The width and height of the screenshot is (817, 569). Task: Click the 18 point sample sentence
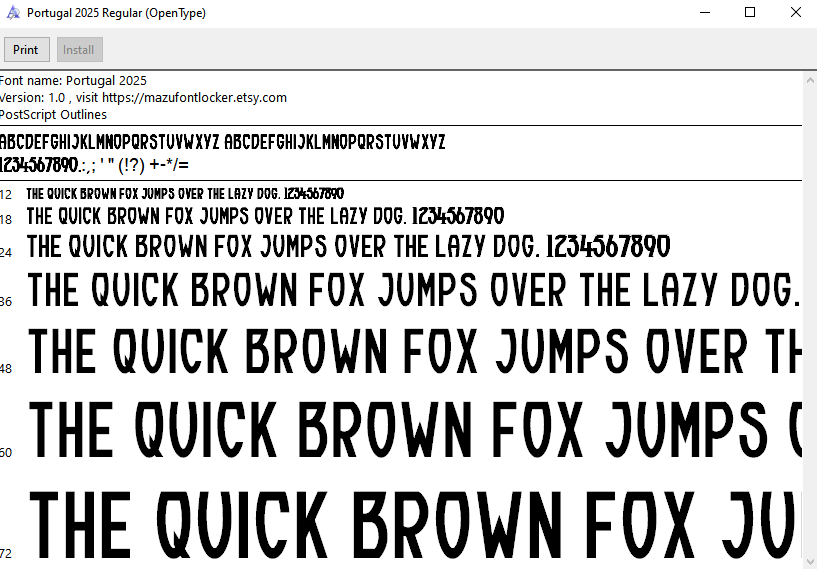tap(265, 216)
